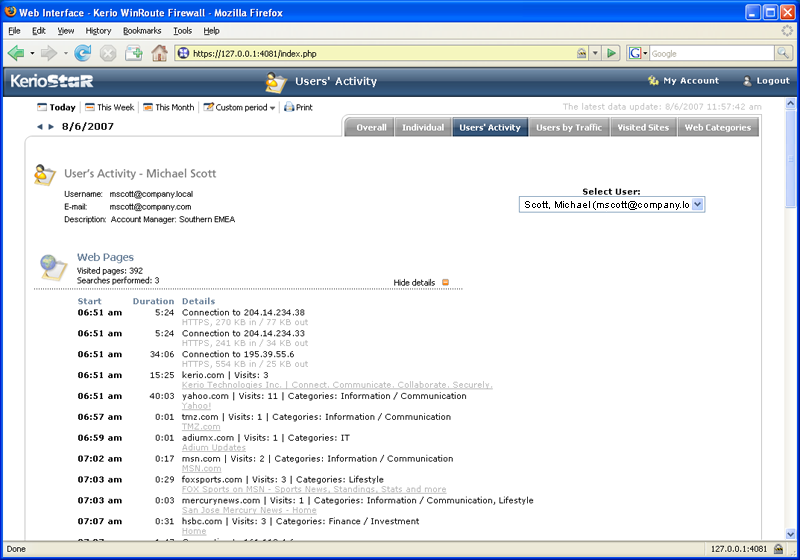This screenshot has width=800, height=560.
Task: Open the Yahoo! page link
Action: tap(196, 406)
